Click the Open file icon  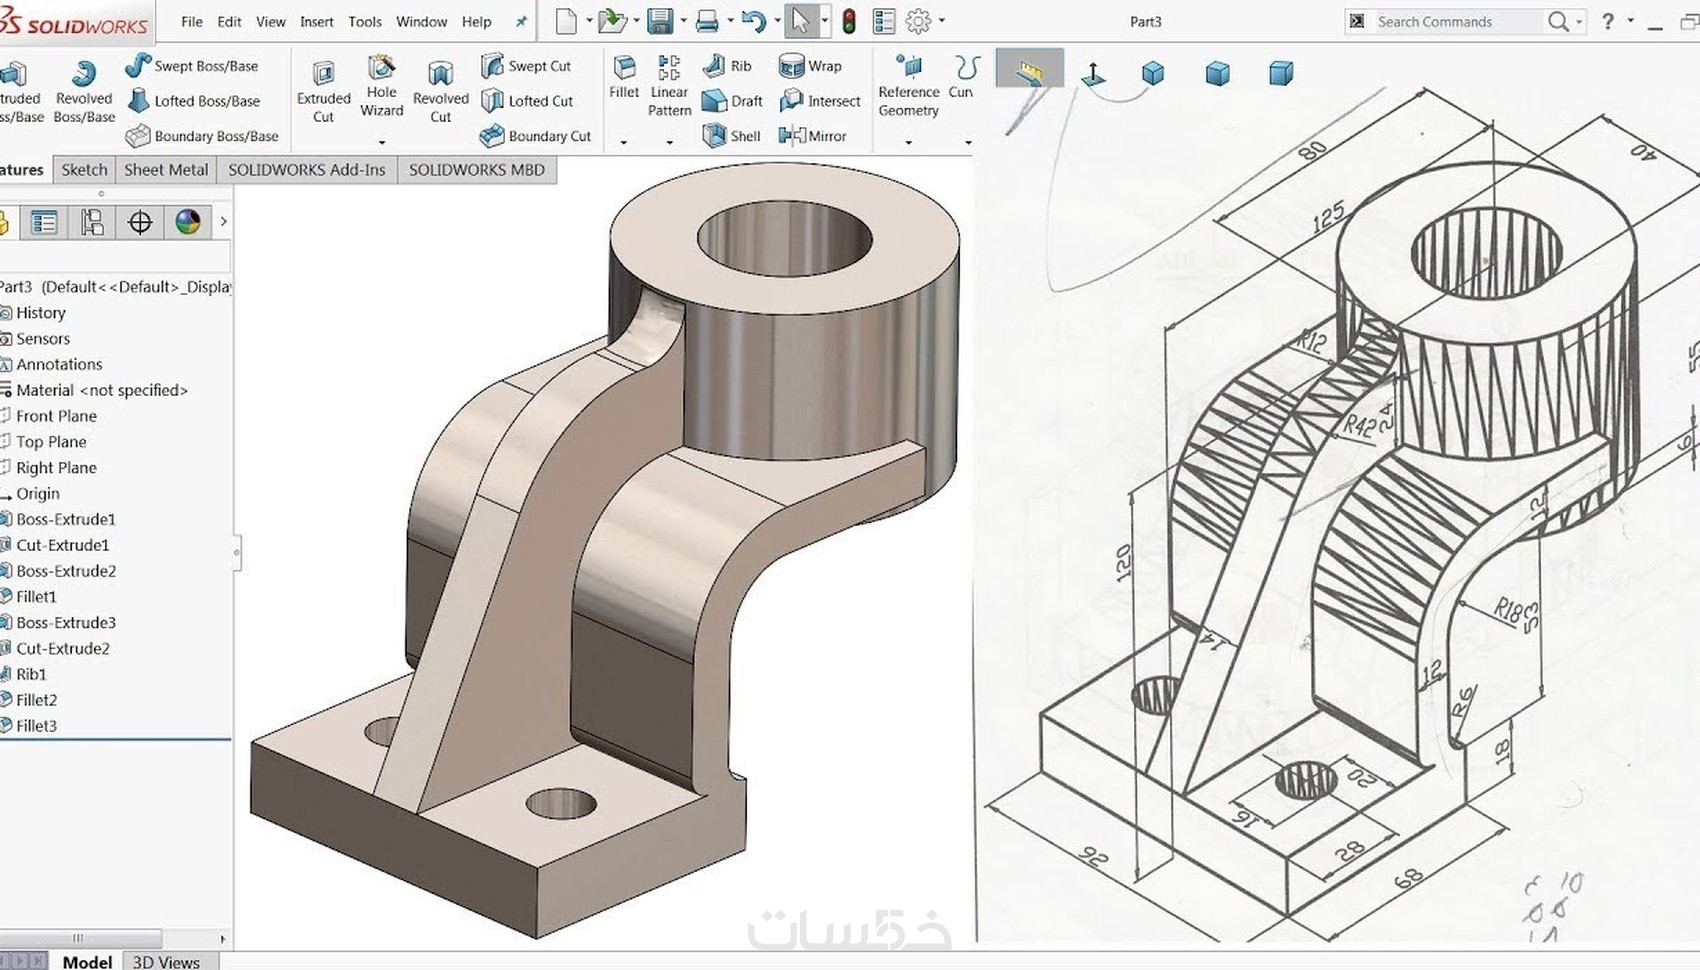tap(612, 21)
